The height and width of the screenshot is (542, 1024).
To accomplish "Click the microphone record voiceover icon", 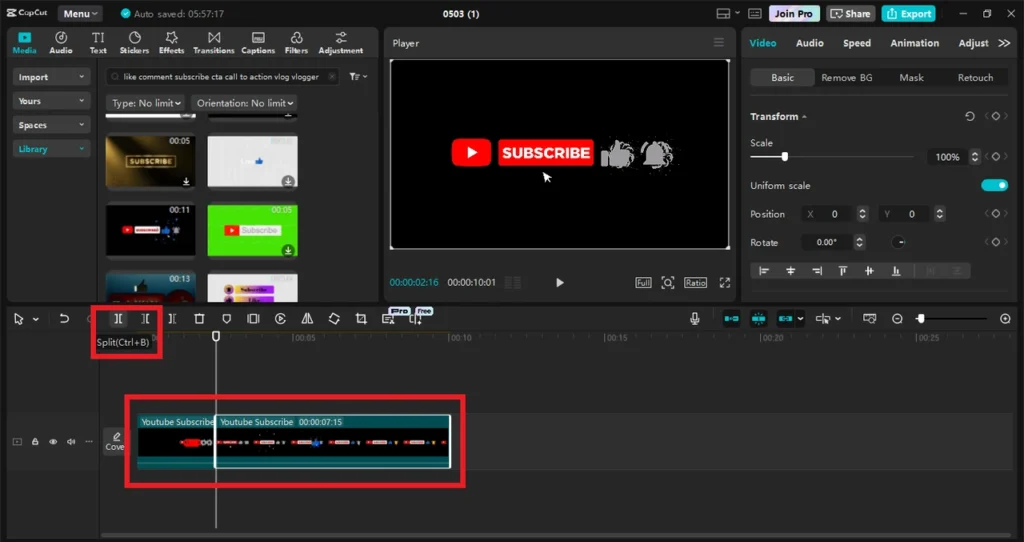I will click(695, 319).
